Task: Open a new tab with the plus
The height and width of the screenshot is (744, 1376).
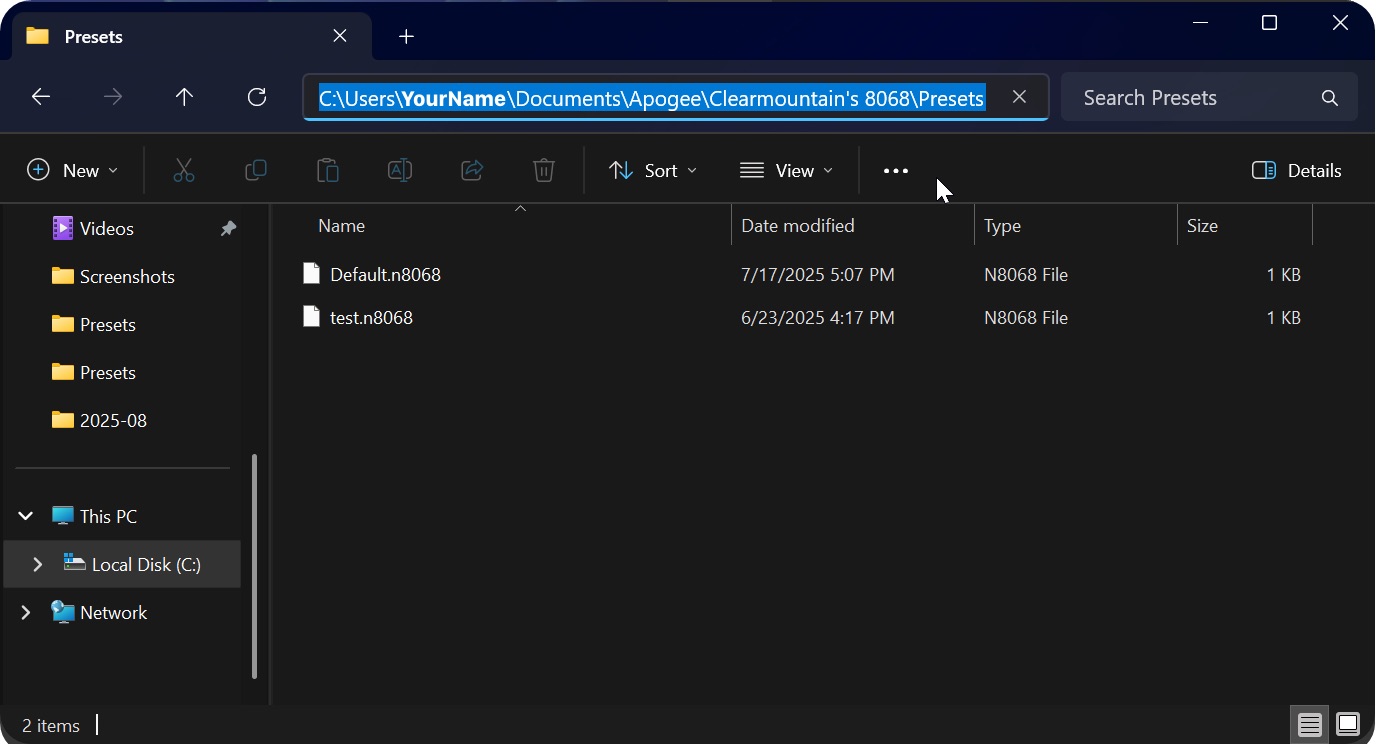Action: (x=406, y=37)
